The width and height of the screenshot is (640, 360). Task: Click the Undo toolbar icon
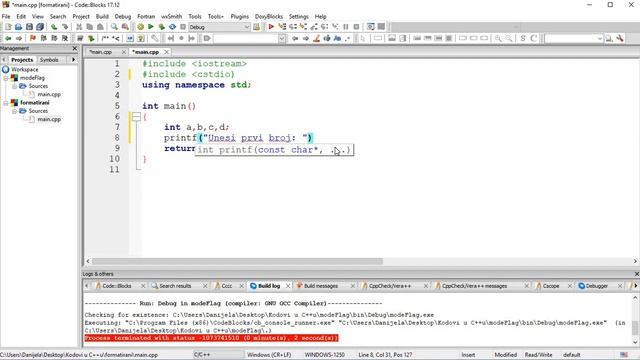(54, 27)
